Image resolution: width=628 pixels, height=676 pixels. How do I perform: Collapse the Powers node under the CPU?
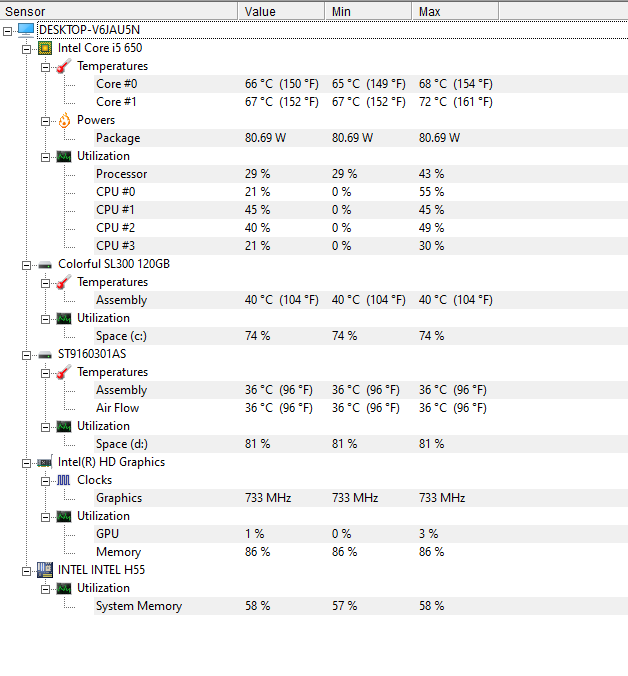click(45, 121)
